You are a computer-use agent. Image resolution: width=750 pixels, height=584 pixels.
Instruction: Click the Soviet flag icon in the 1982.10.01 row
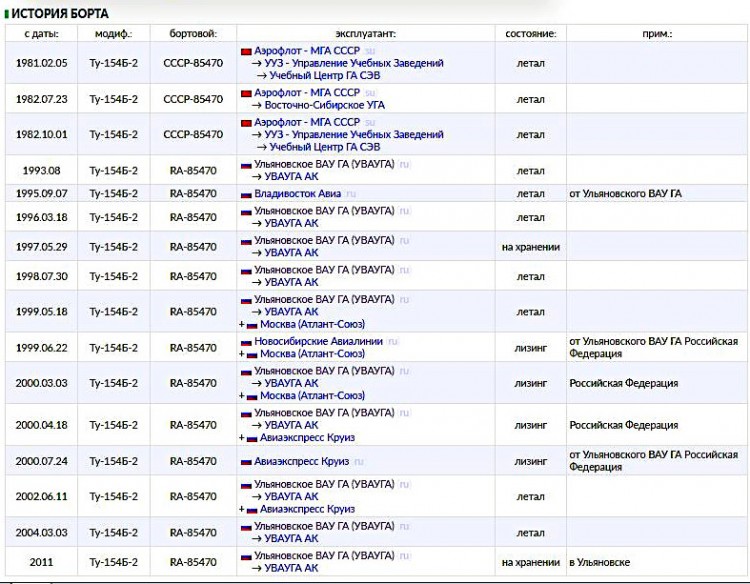[246, 123]
